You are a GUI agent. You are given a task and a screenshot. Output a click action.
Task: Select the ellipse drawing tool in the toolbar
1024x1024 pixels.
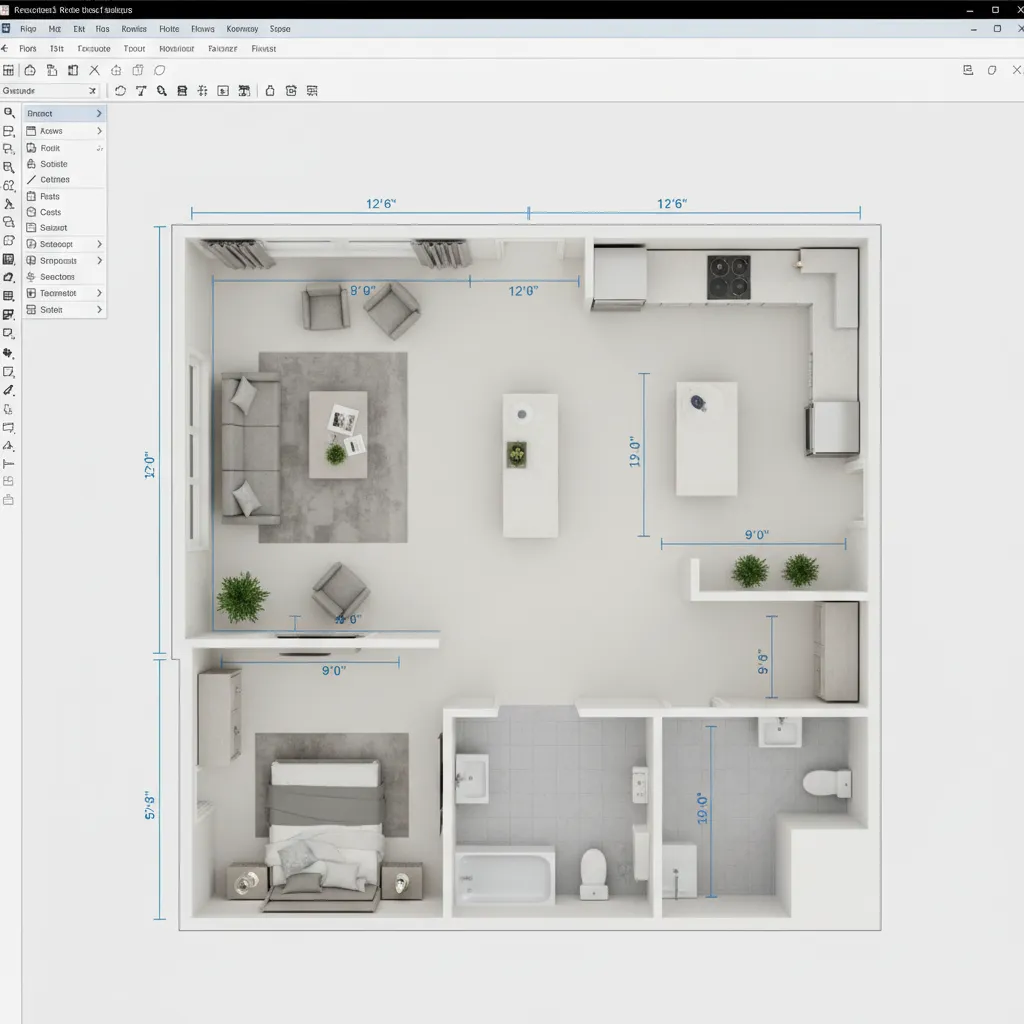160,70
